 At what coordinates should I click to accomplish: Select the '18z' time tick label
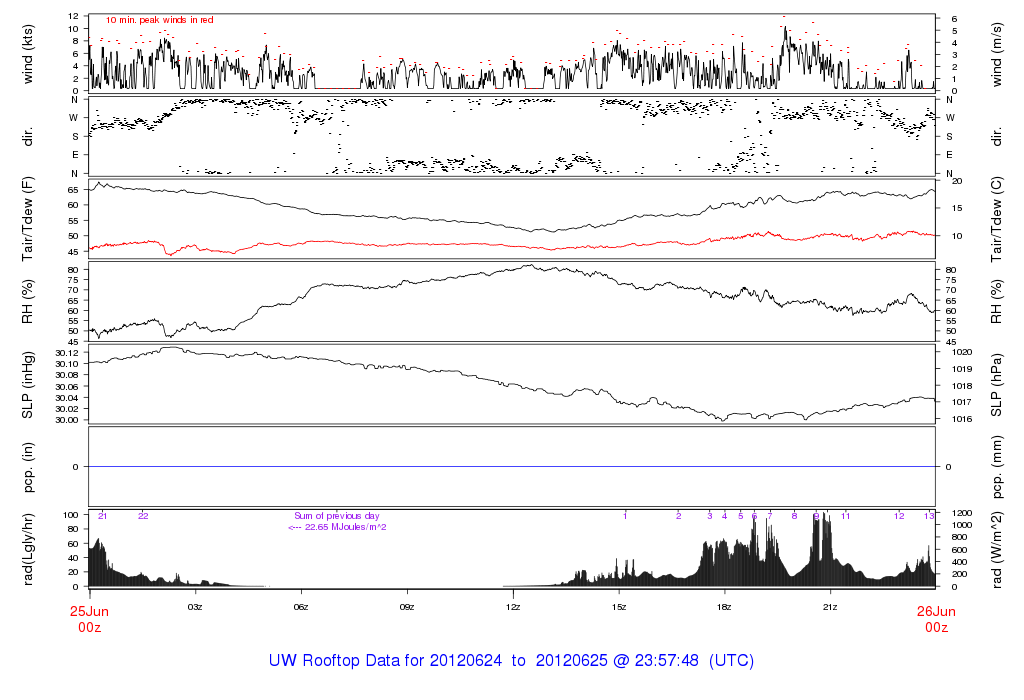point(724,607)
